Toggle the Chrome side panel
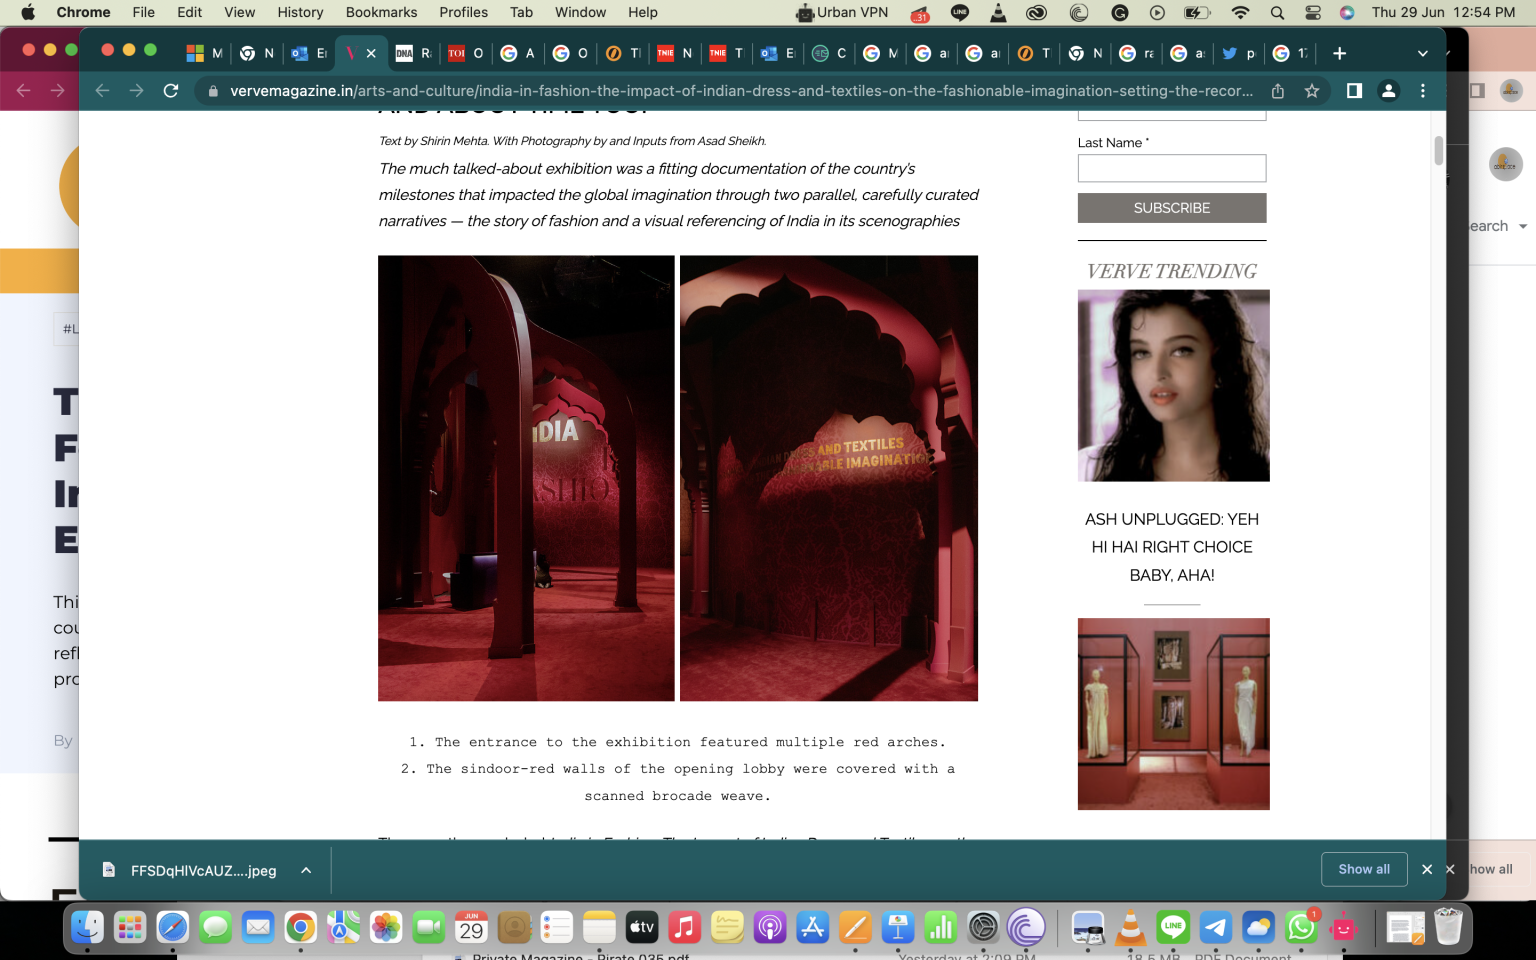1536x960 pixels. (1354, 91)
